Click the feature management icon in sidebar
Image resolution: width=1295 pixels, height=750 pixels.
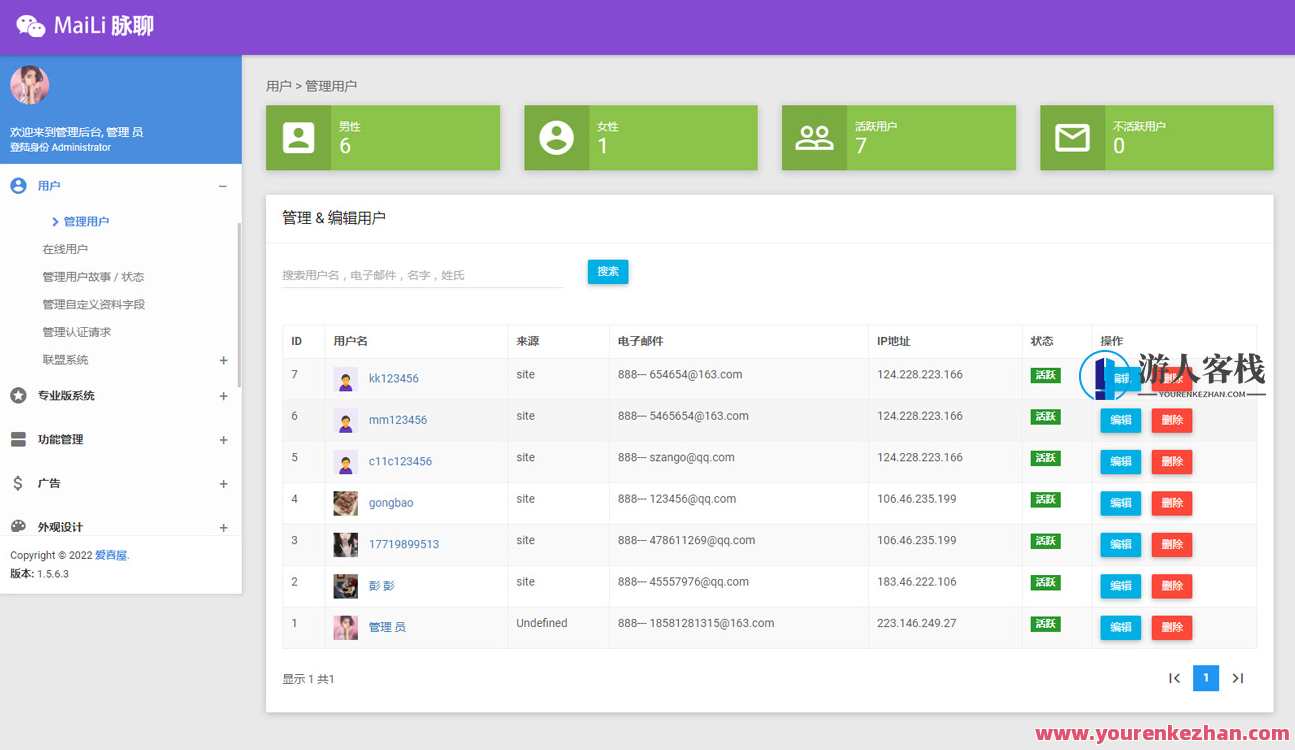click(x=18, y=439)
